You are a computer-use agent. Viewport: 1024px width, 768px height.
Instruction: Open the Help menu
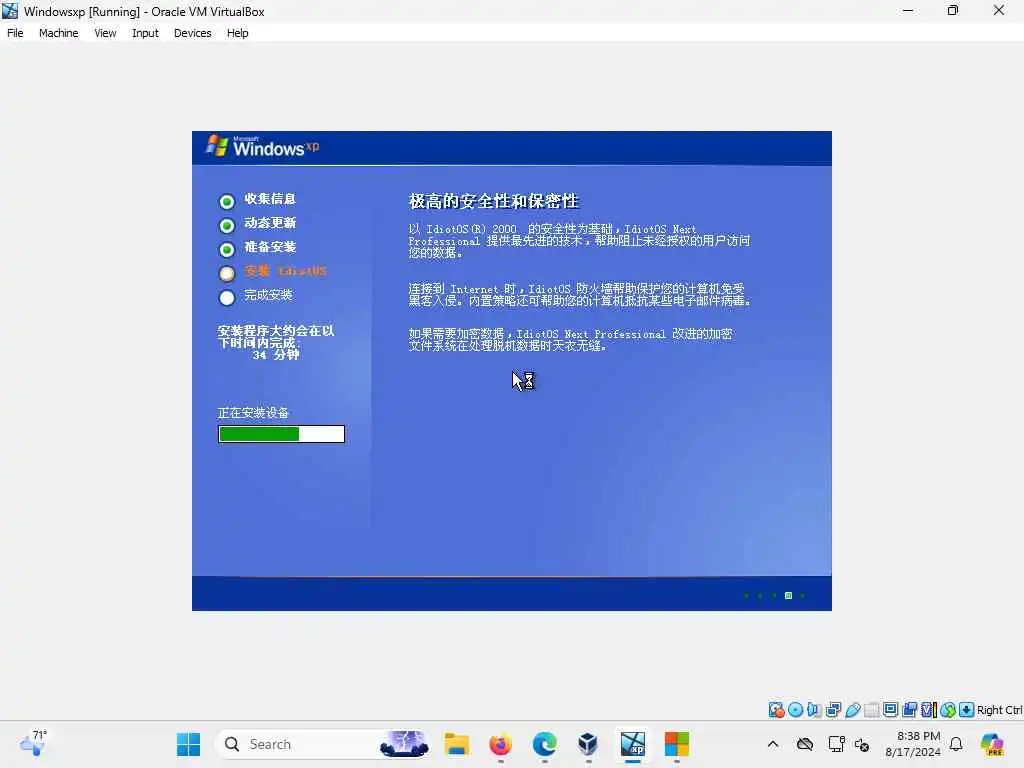coord(238,33)
